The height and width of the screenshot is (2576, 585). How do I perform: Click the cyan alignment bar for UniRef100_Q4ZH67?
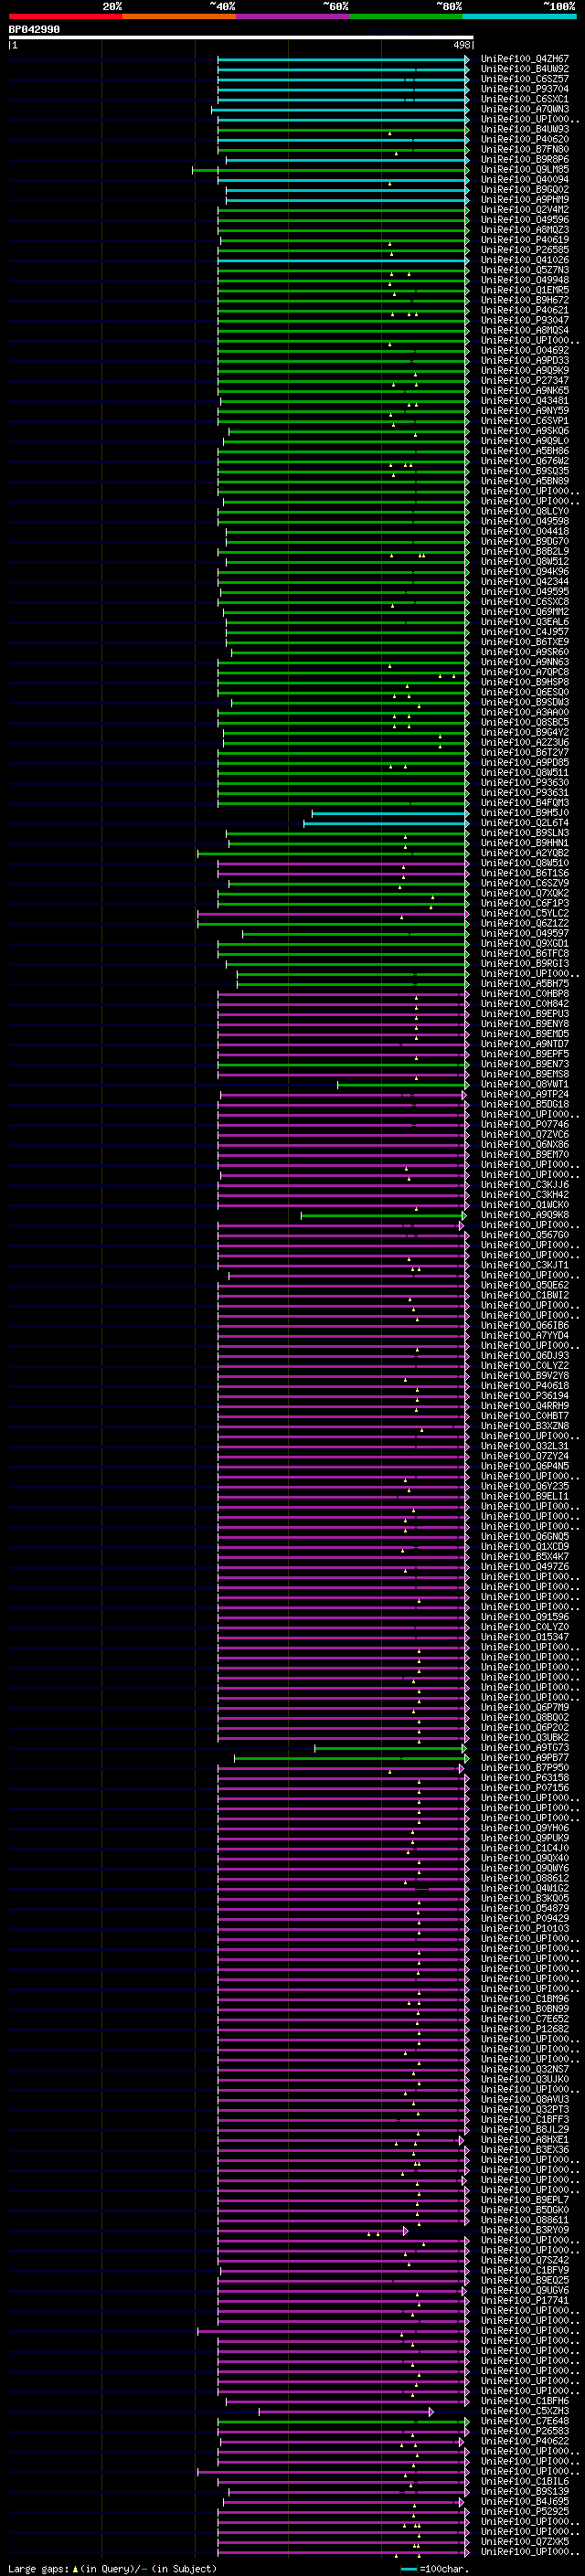(343, 59)
